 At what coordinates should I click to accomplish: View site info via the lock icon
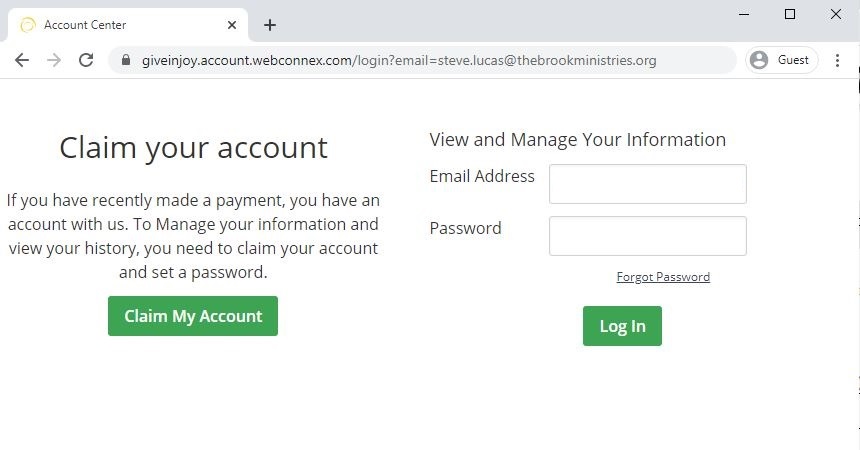pyautogui.click(x=125, y=60)
